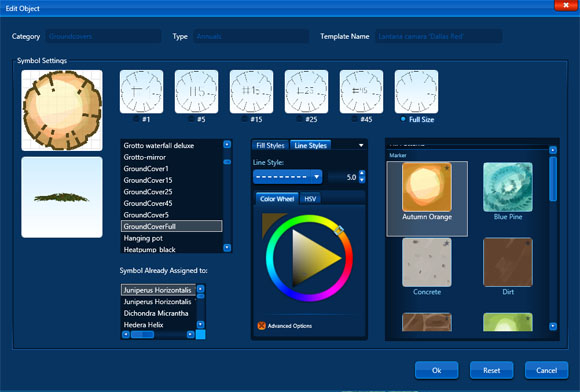Choose the brown stone swatch below Concrete
580x392 pixels.
(x=427, y=322)
